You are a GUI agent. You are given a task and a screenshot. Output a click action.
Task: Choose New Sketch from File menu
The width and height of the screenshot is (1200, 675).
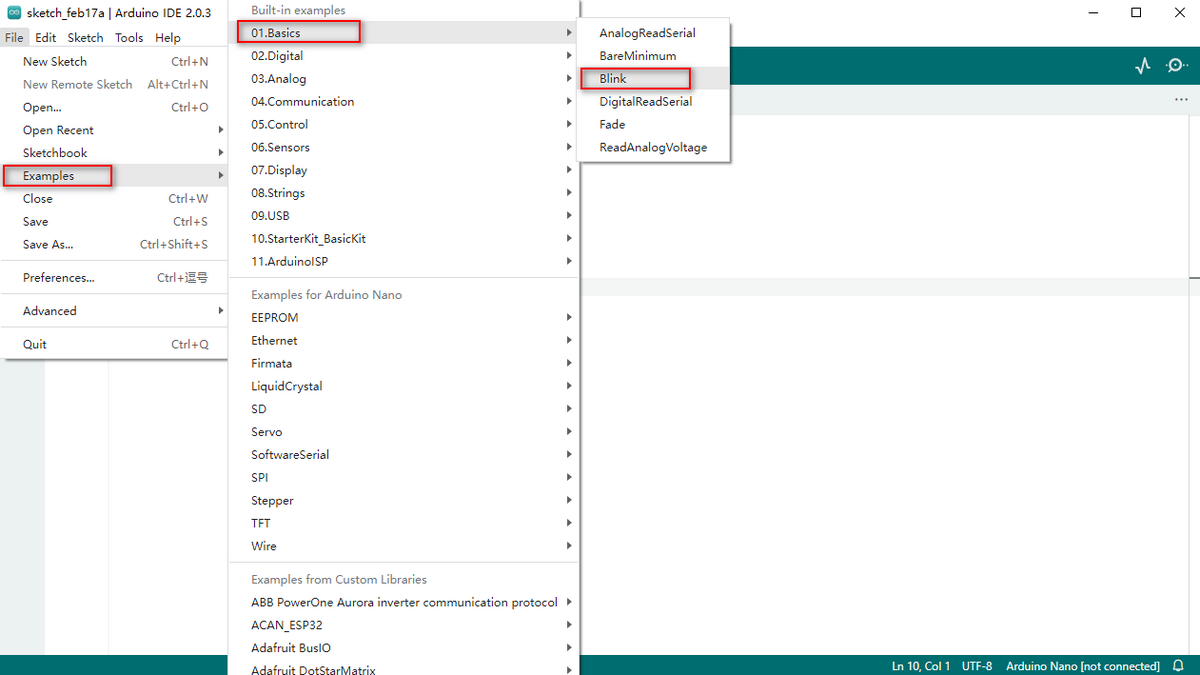point(114,61)
